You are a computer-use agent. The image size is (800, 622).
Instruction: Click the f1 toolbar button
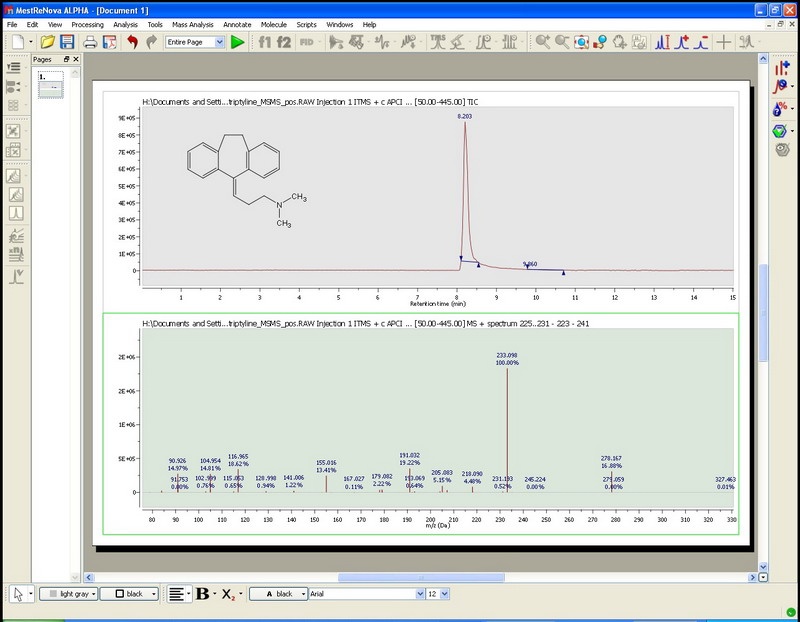(265, 42)
